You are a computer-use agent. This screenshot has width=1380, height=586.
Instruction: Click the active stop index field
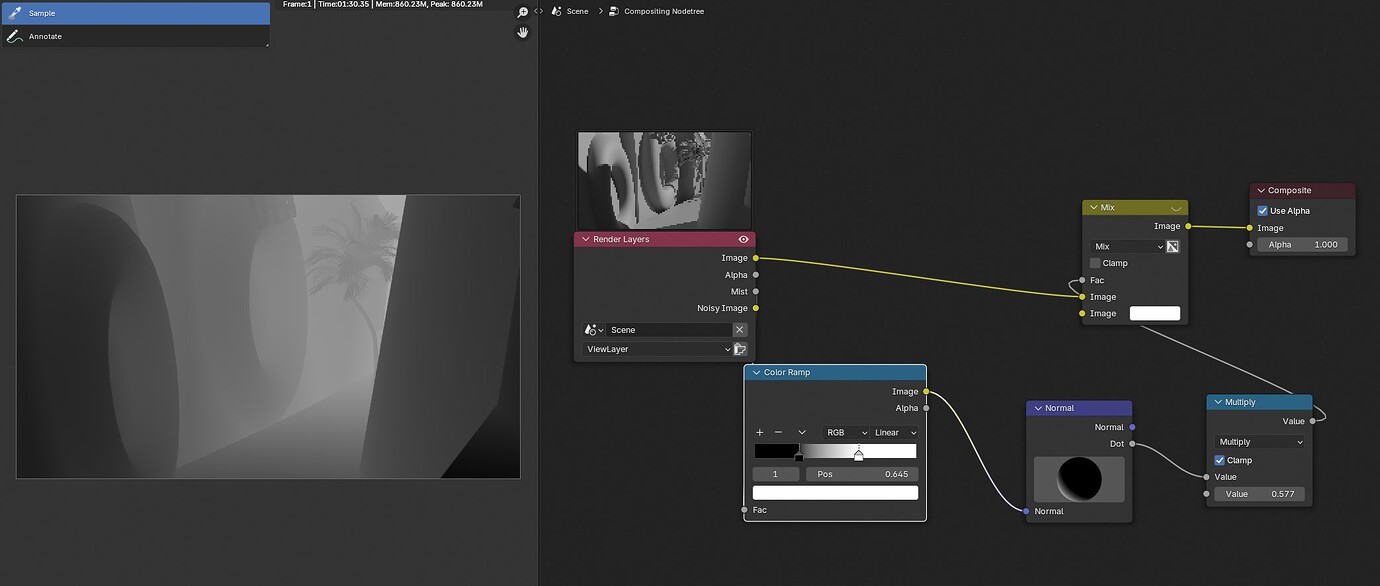[x=776, y=474]
